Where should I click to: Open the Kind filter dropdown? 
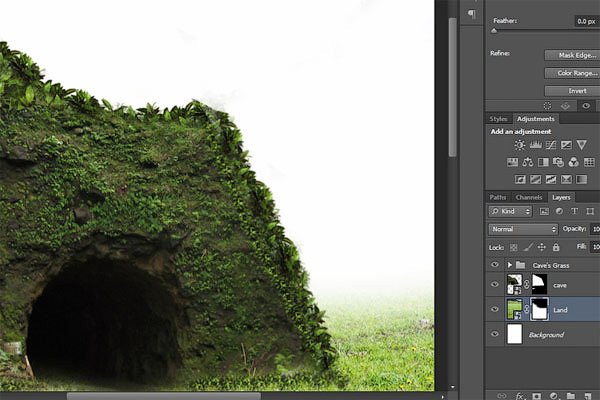(x=510, y=211)
